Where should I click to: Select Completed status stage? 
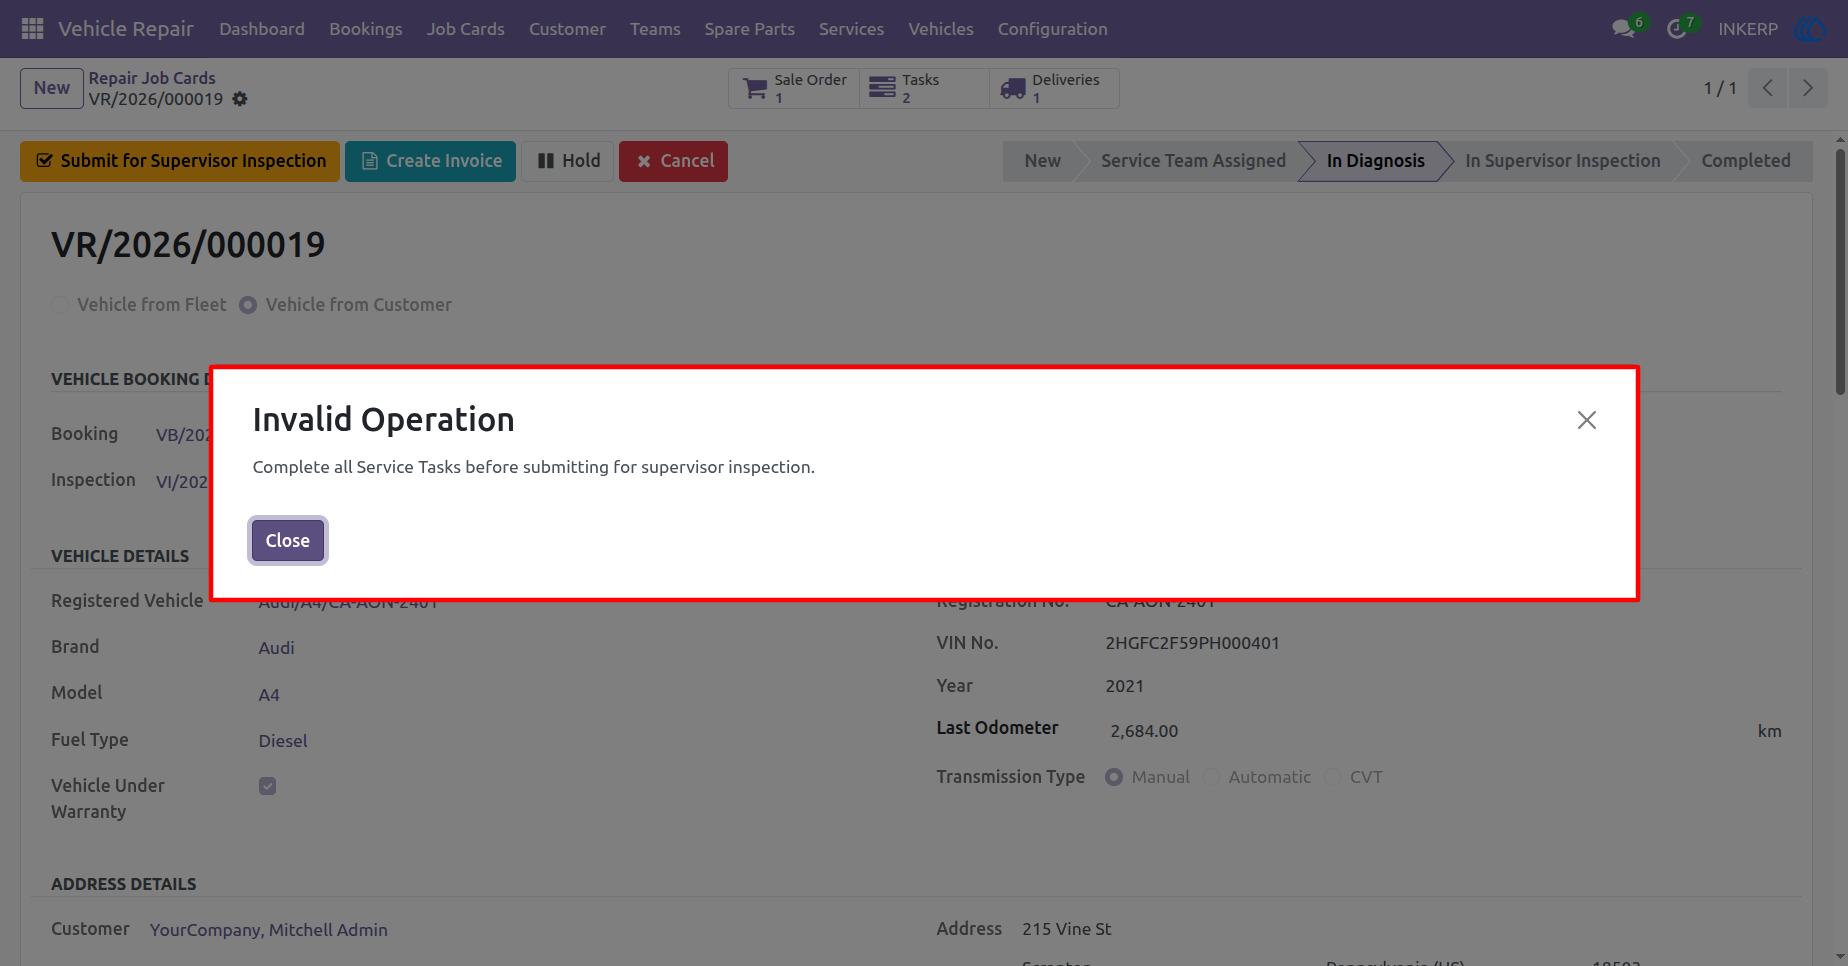[x=1745, y=161]
